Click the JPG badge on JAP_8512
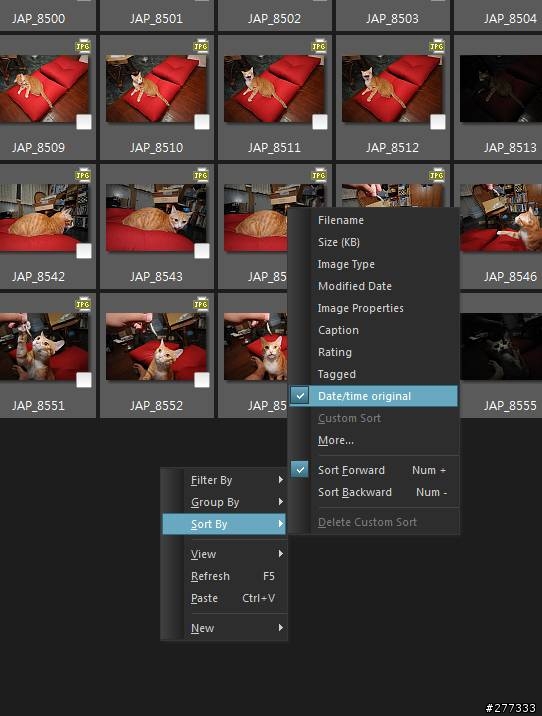This screenshot has height=716, width=542. [x=437, y=47]
